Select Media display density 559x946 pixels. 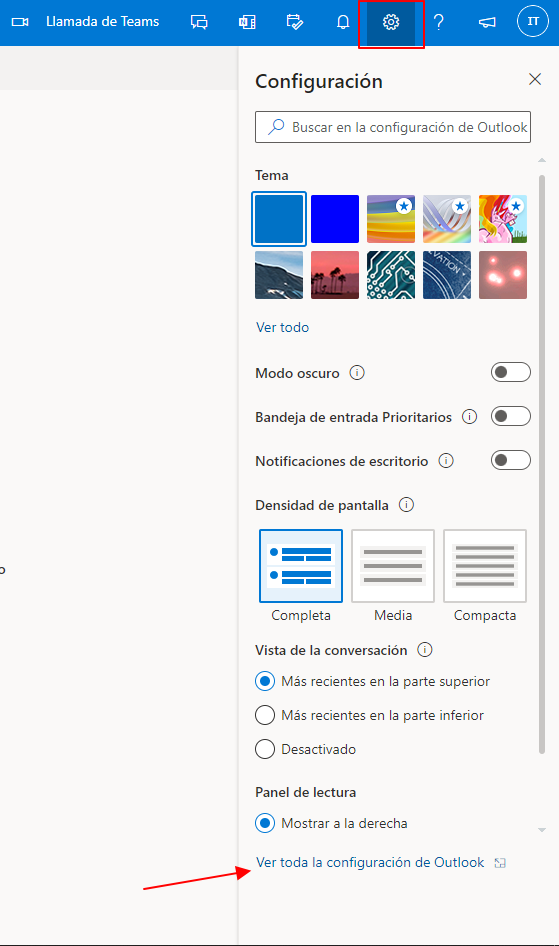[x=393, y=566]
